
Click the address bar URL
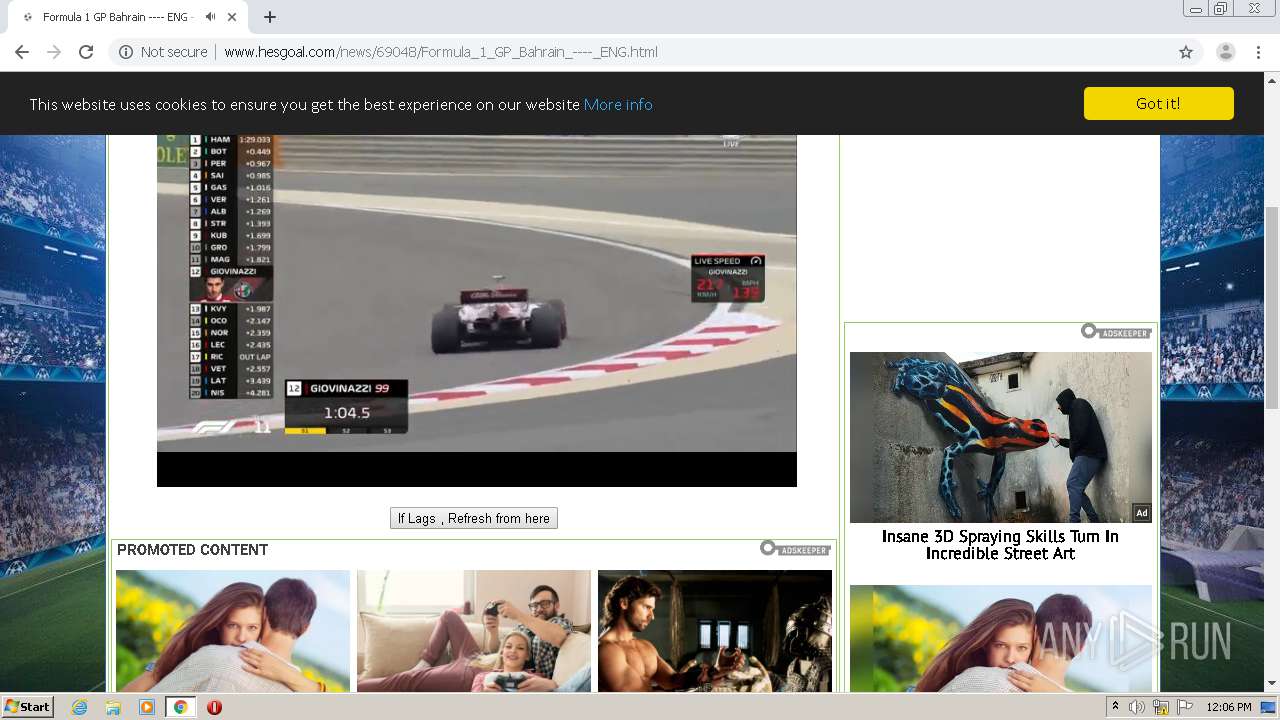click(441, 52)
